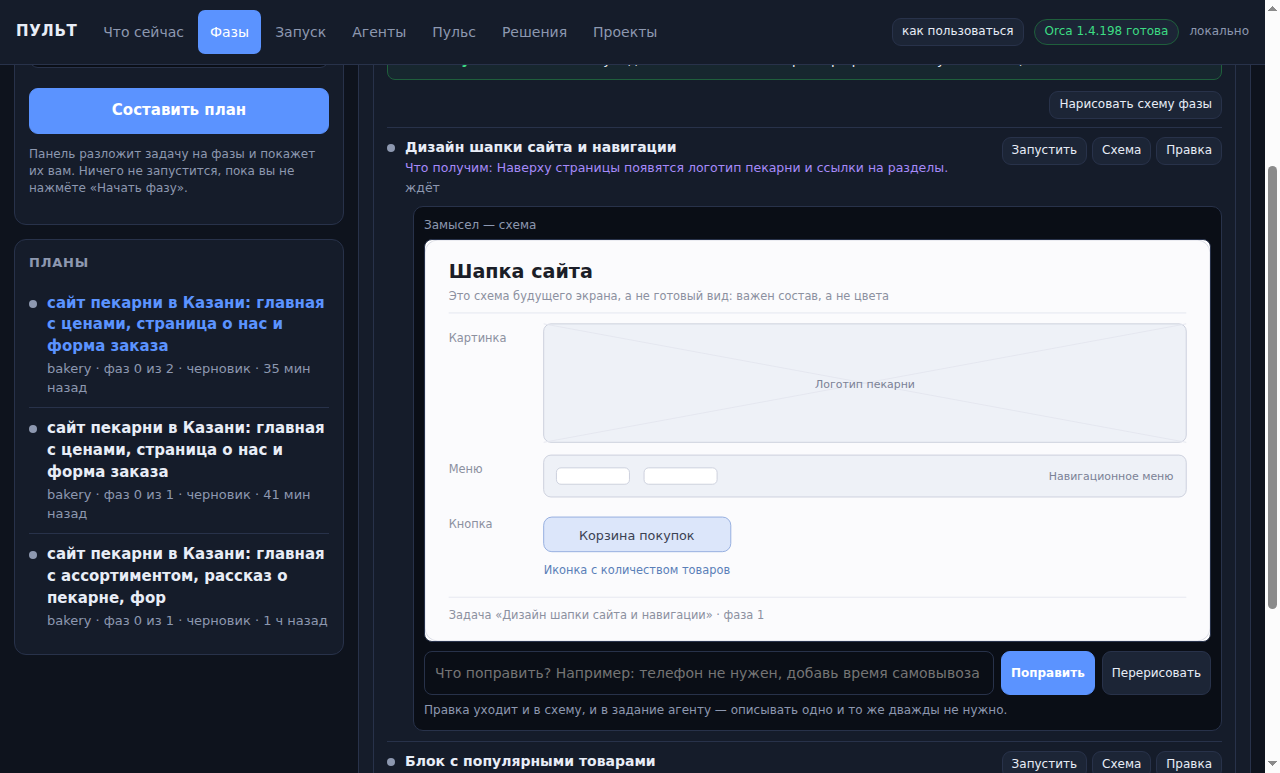Click «Нарисовать схему фазы» button

tap(1135, 104)
